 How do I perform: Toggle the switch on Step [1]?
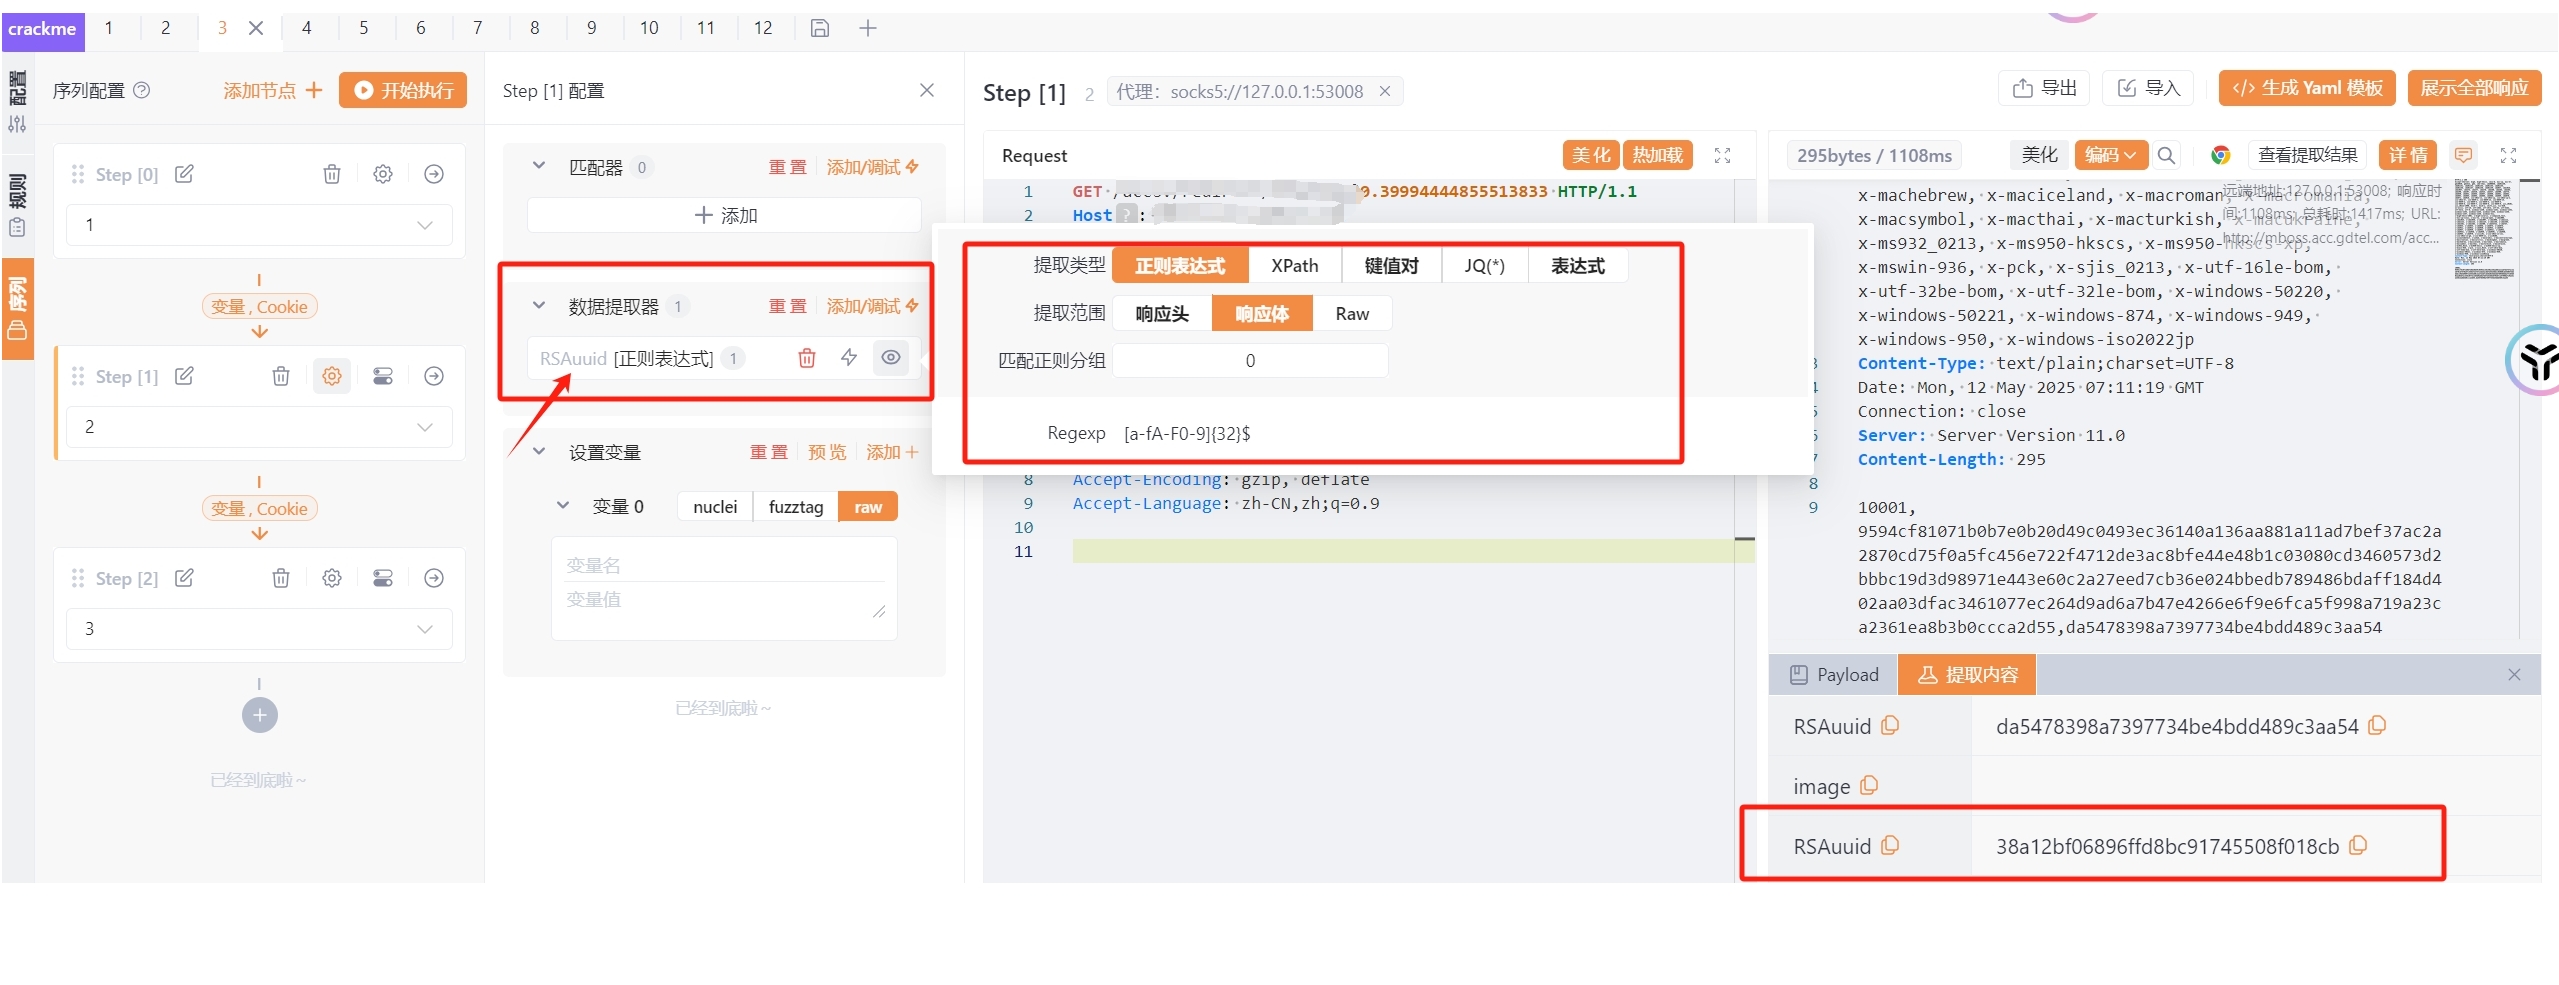[383, 376]
